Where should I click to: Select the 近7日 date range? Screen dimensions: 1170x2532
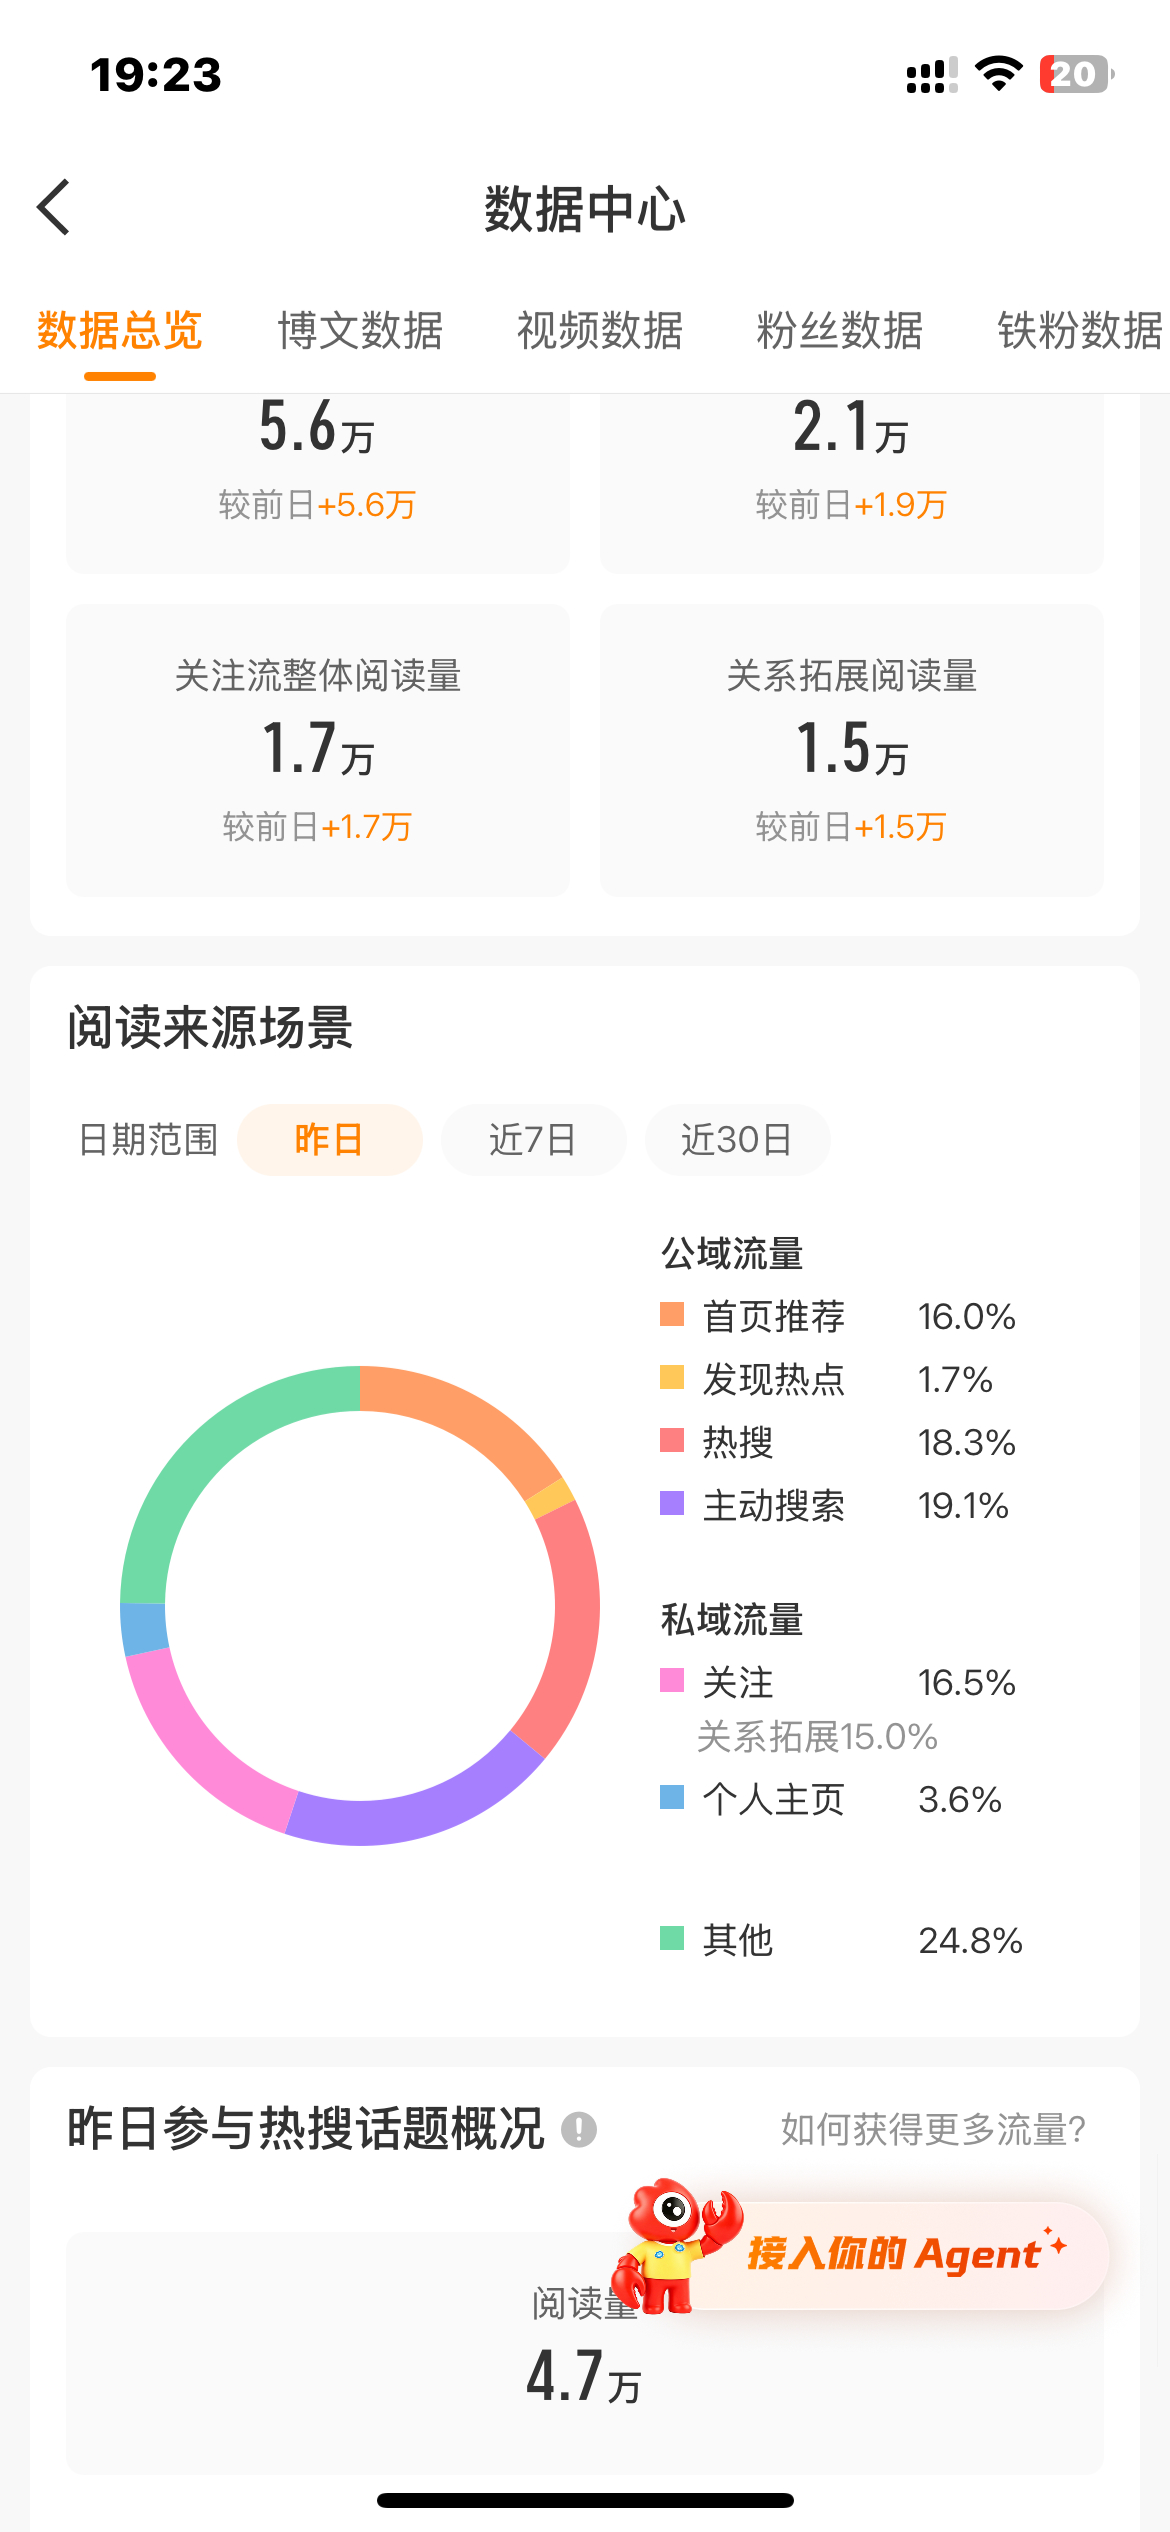533,1140
